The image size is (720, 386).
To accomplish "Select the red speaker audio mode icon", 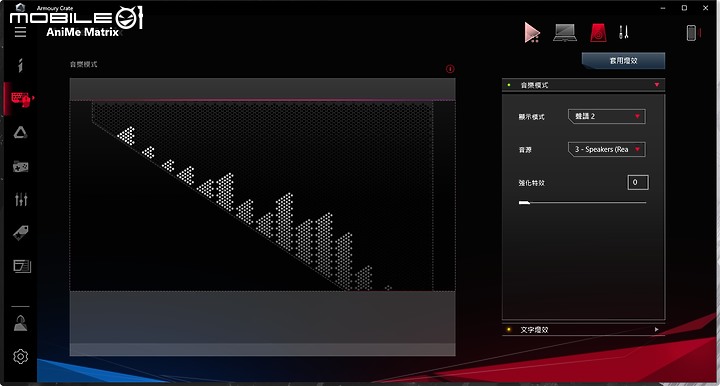I will (598, 33).
